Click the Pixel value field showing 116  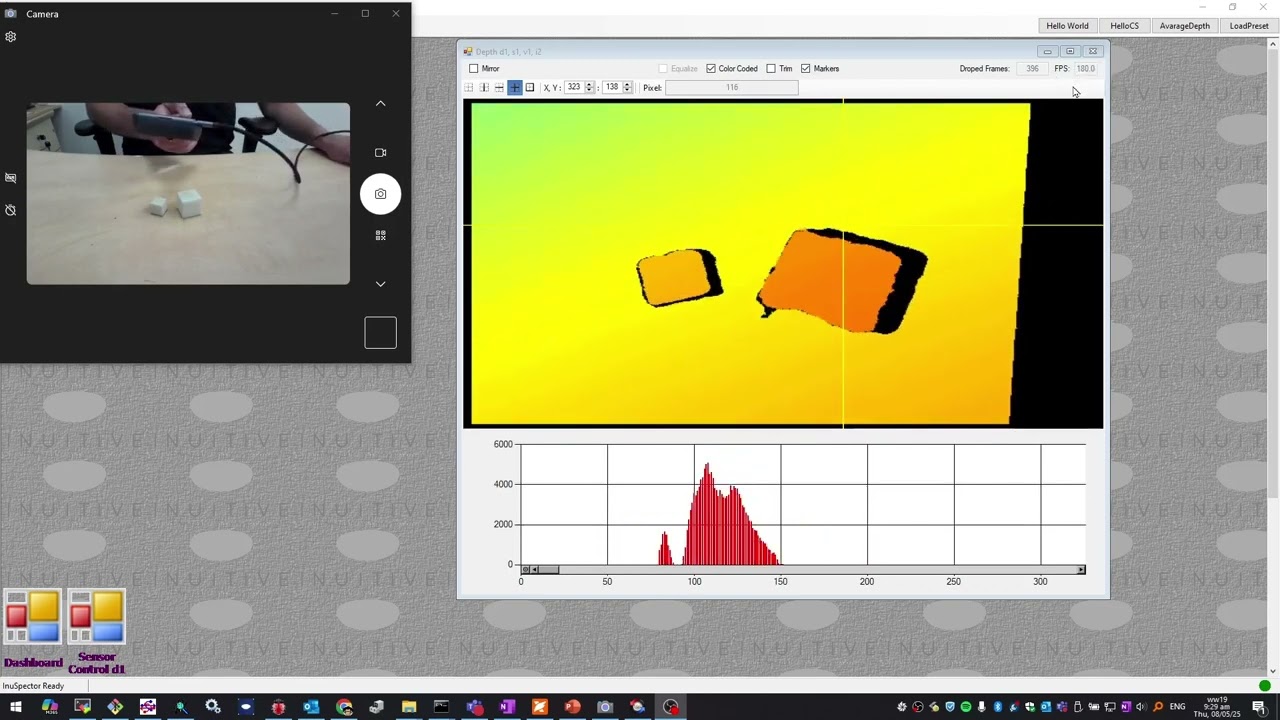[732, 88]
